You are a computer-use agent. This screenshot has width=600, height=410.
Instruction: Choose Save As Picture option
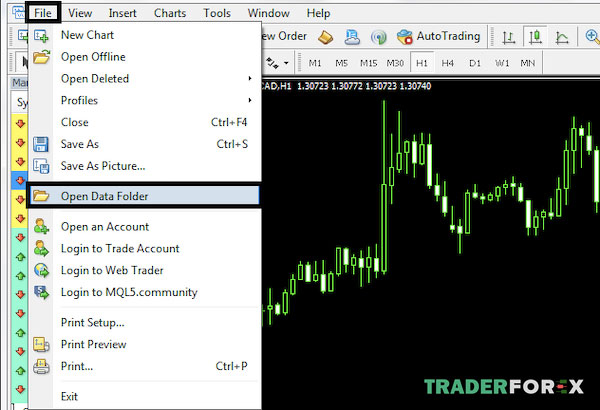(x=145, y=166)
